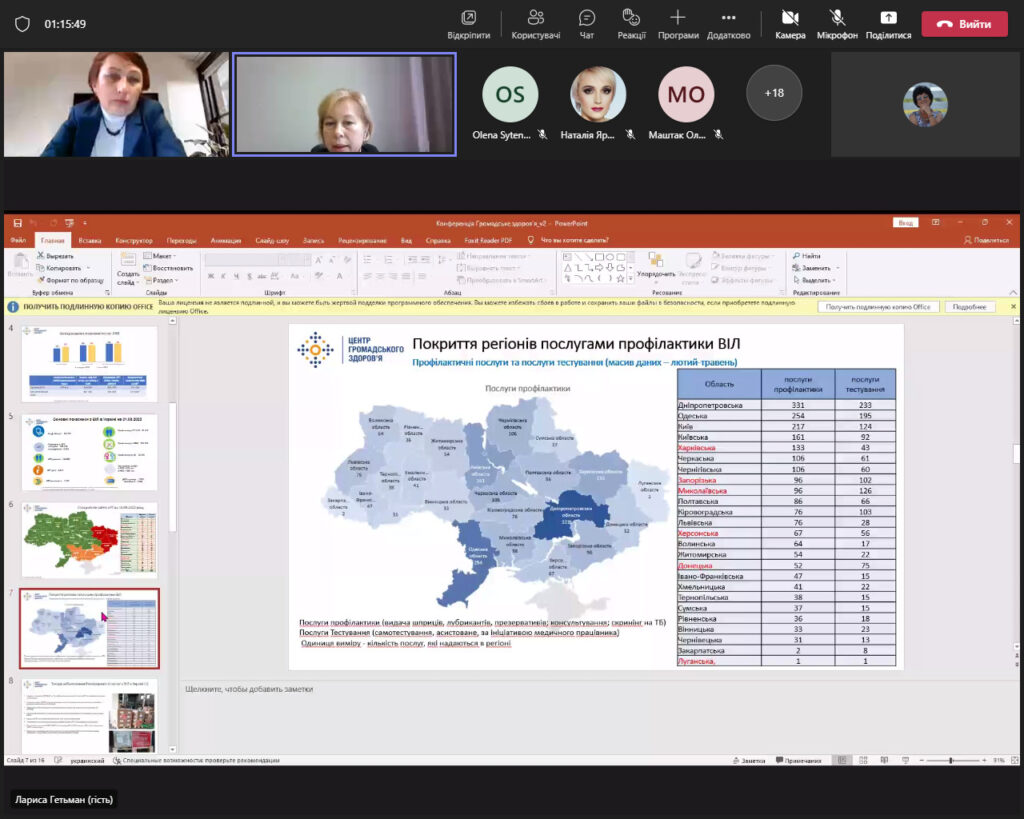1024x819 pixels.
Task: Open the Макет layout dropdown
Action: tap(161, 256)
